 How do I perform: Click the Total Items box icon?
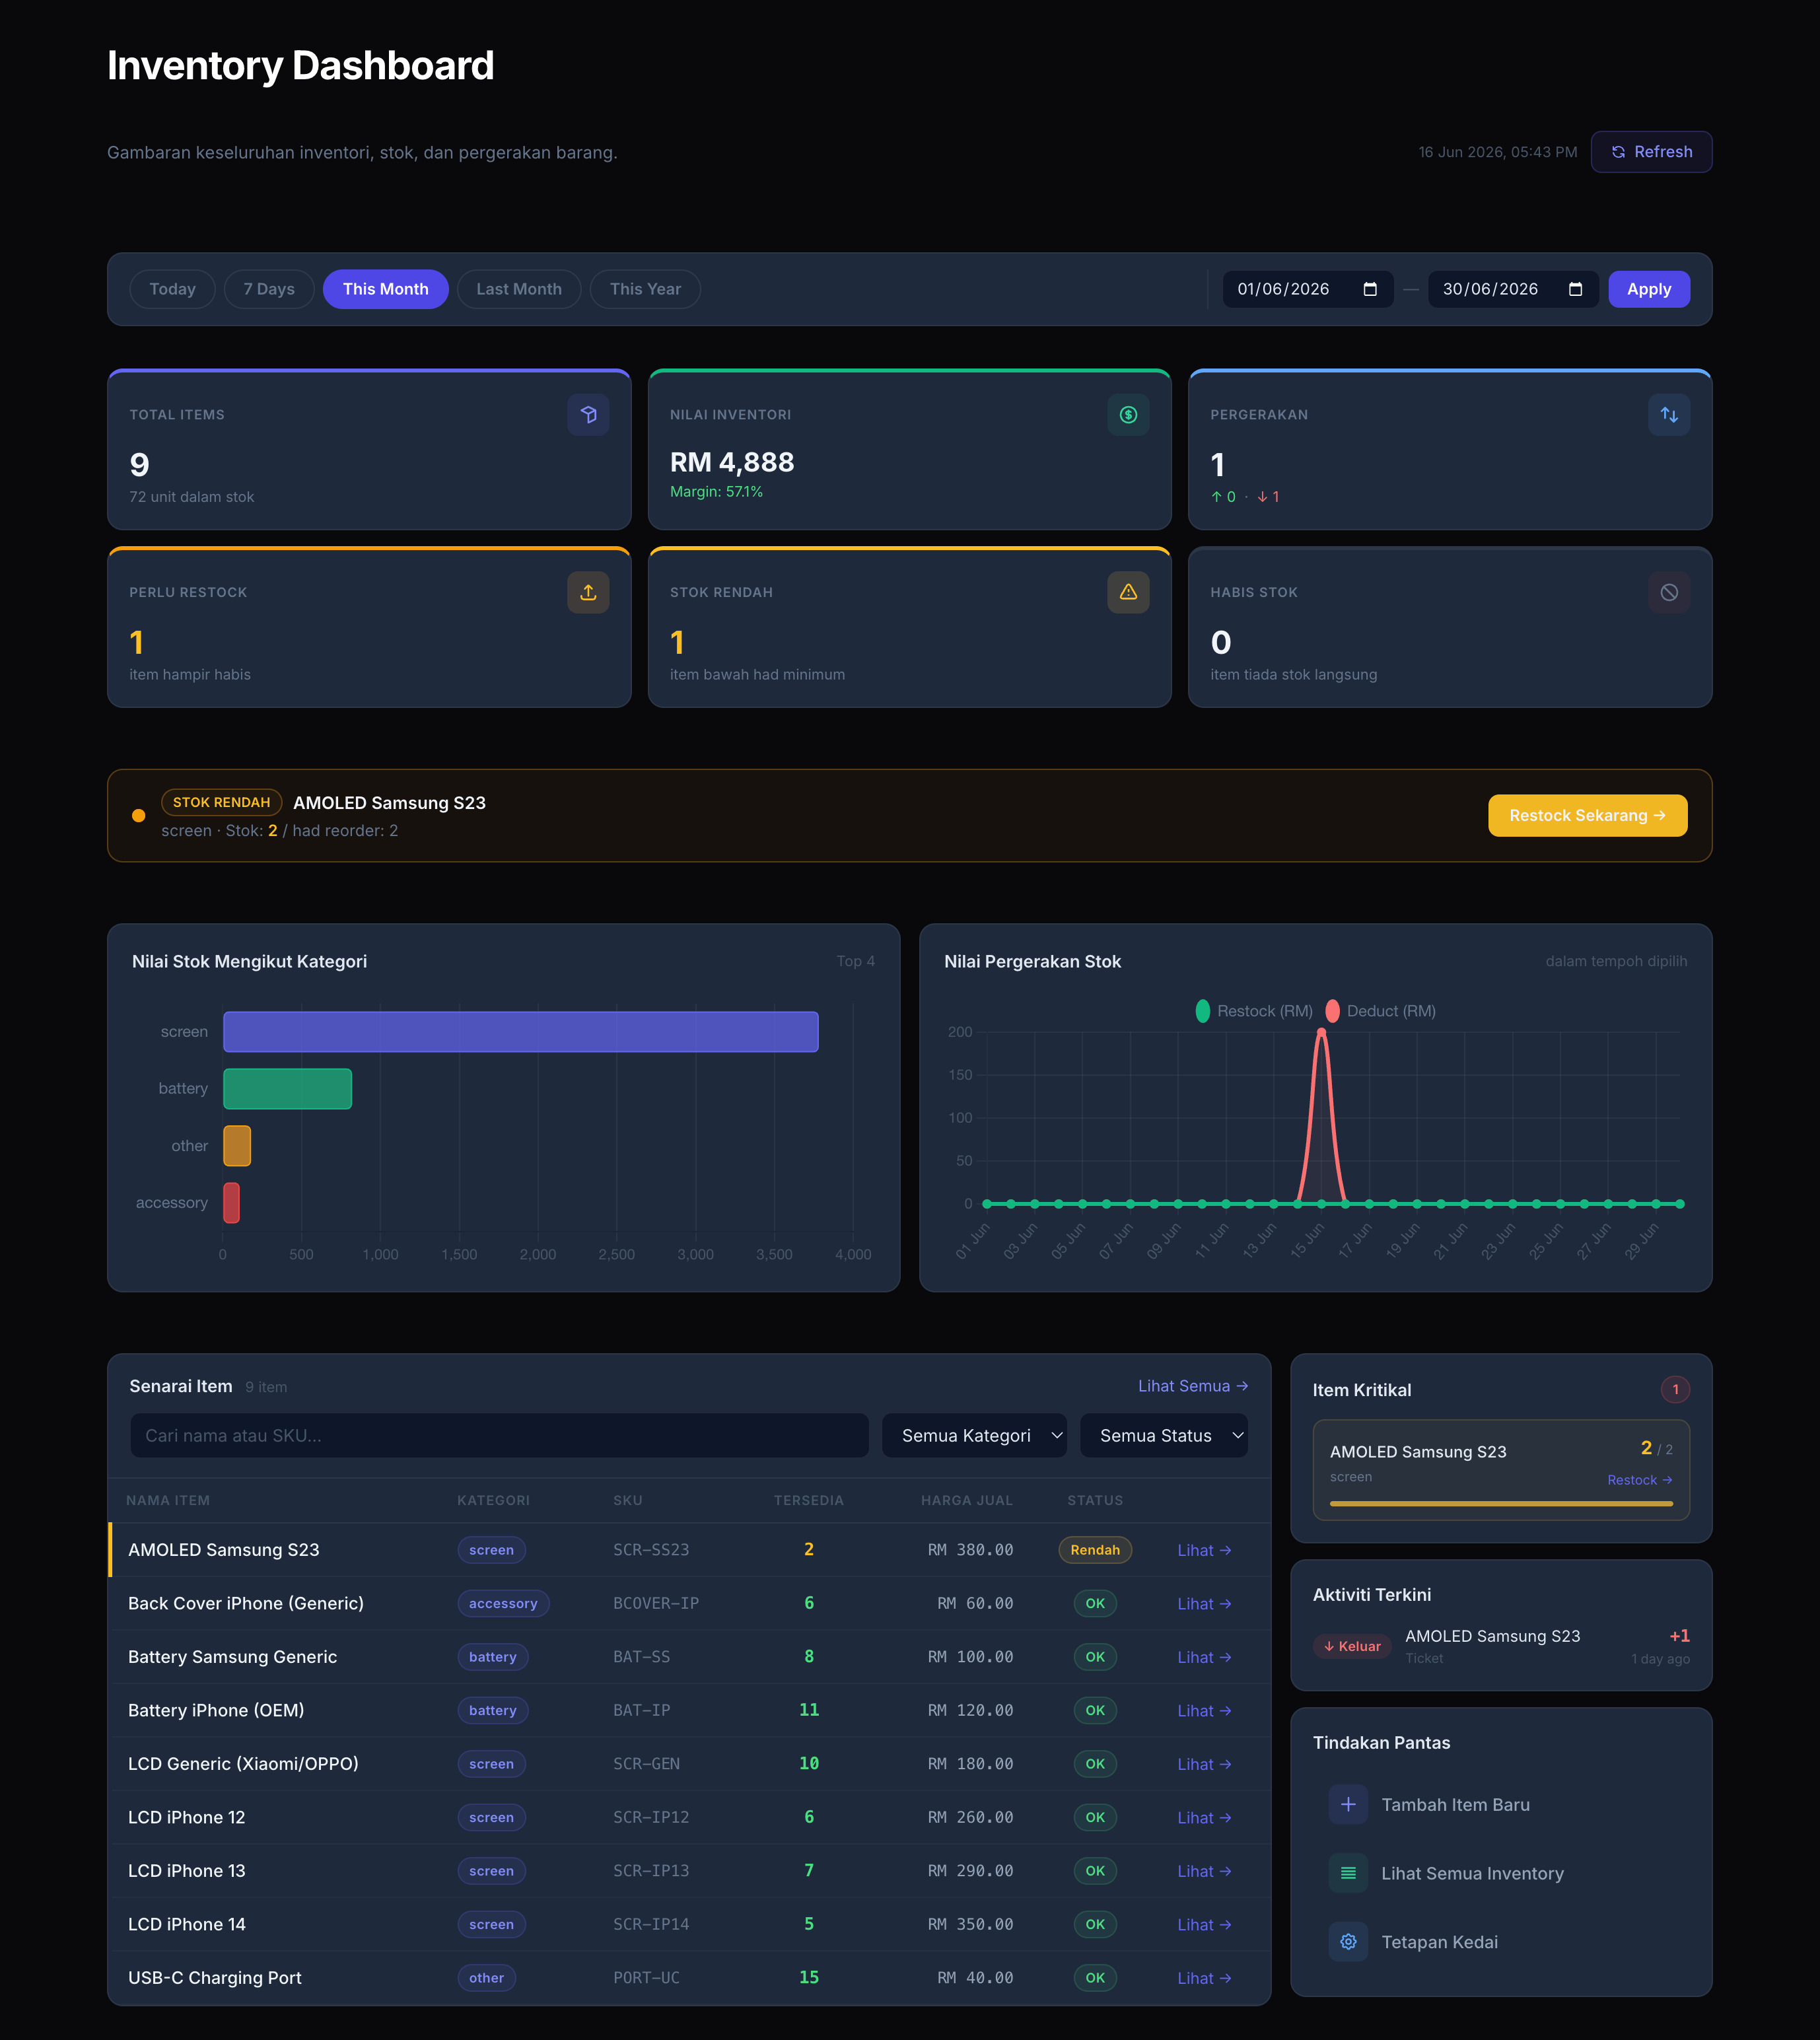click(x=588, y=414)
